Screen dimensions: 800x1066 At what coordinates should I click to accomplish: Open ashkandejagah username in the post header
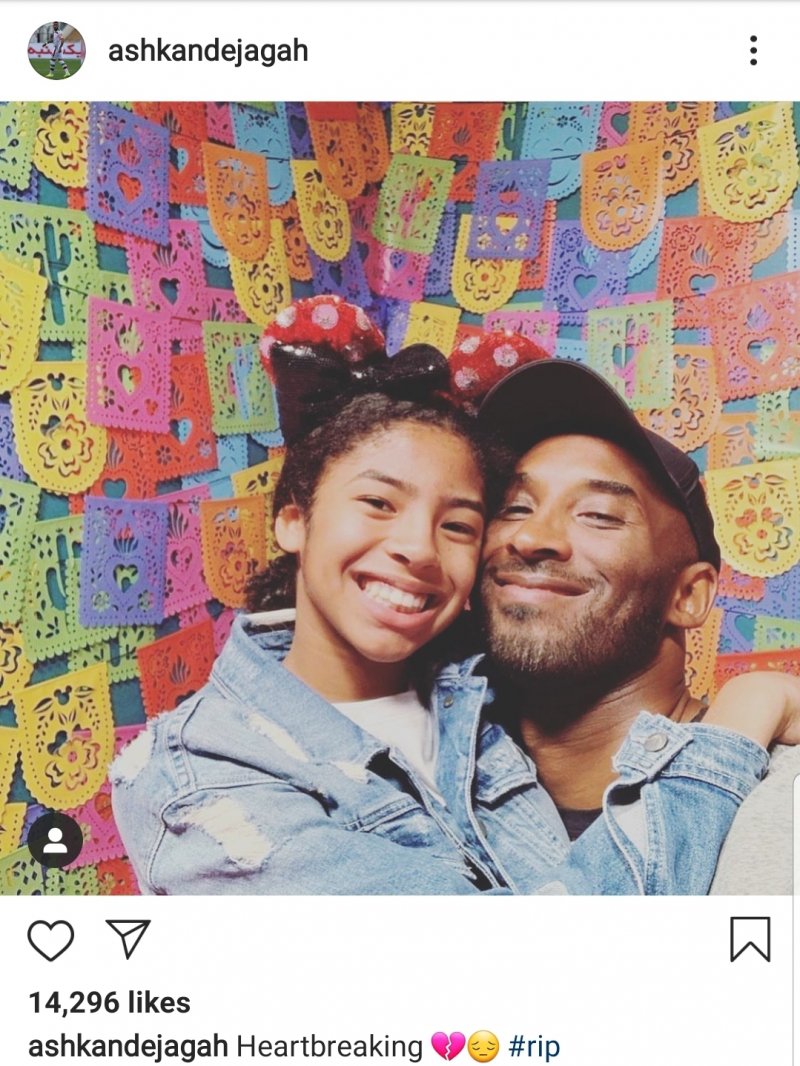[x=208, y=51]
